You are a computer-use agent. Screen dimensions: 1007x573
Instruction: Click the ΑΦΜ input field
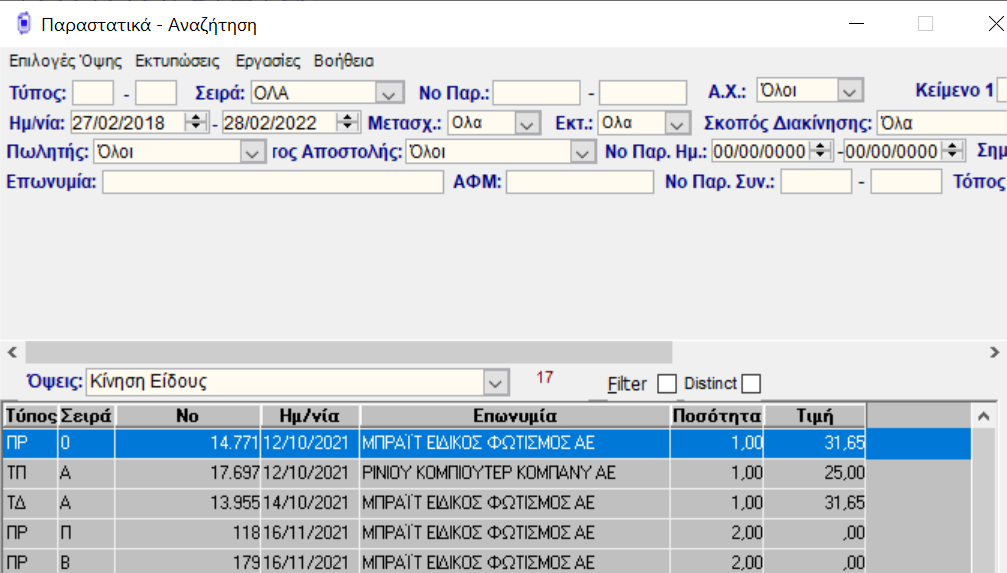pos(579,182)
